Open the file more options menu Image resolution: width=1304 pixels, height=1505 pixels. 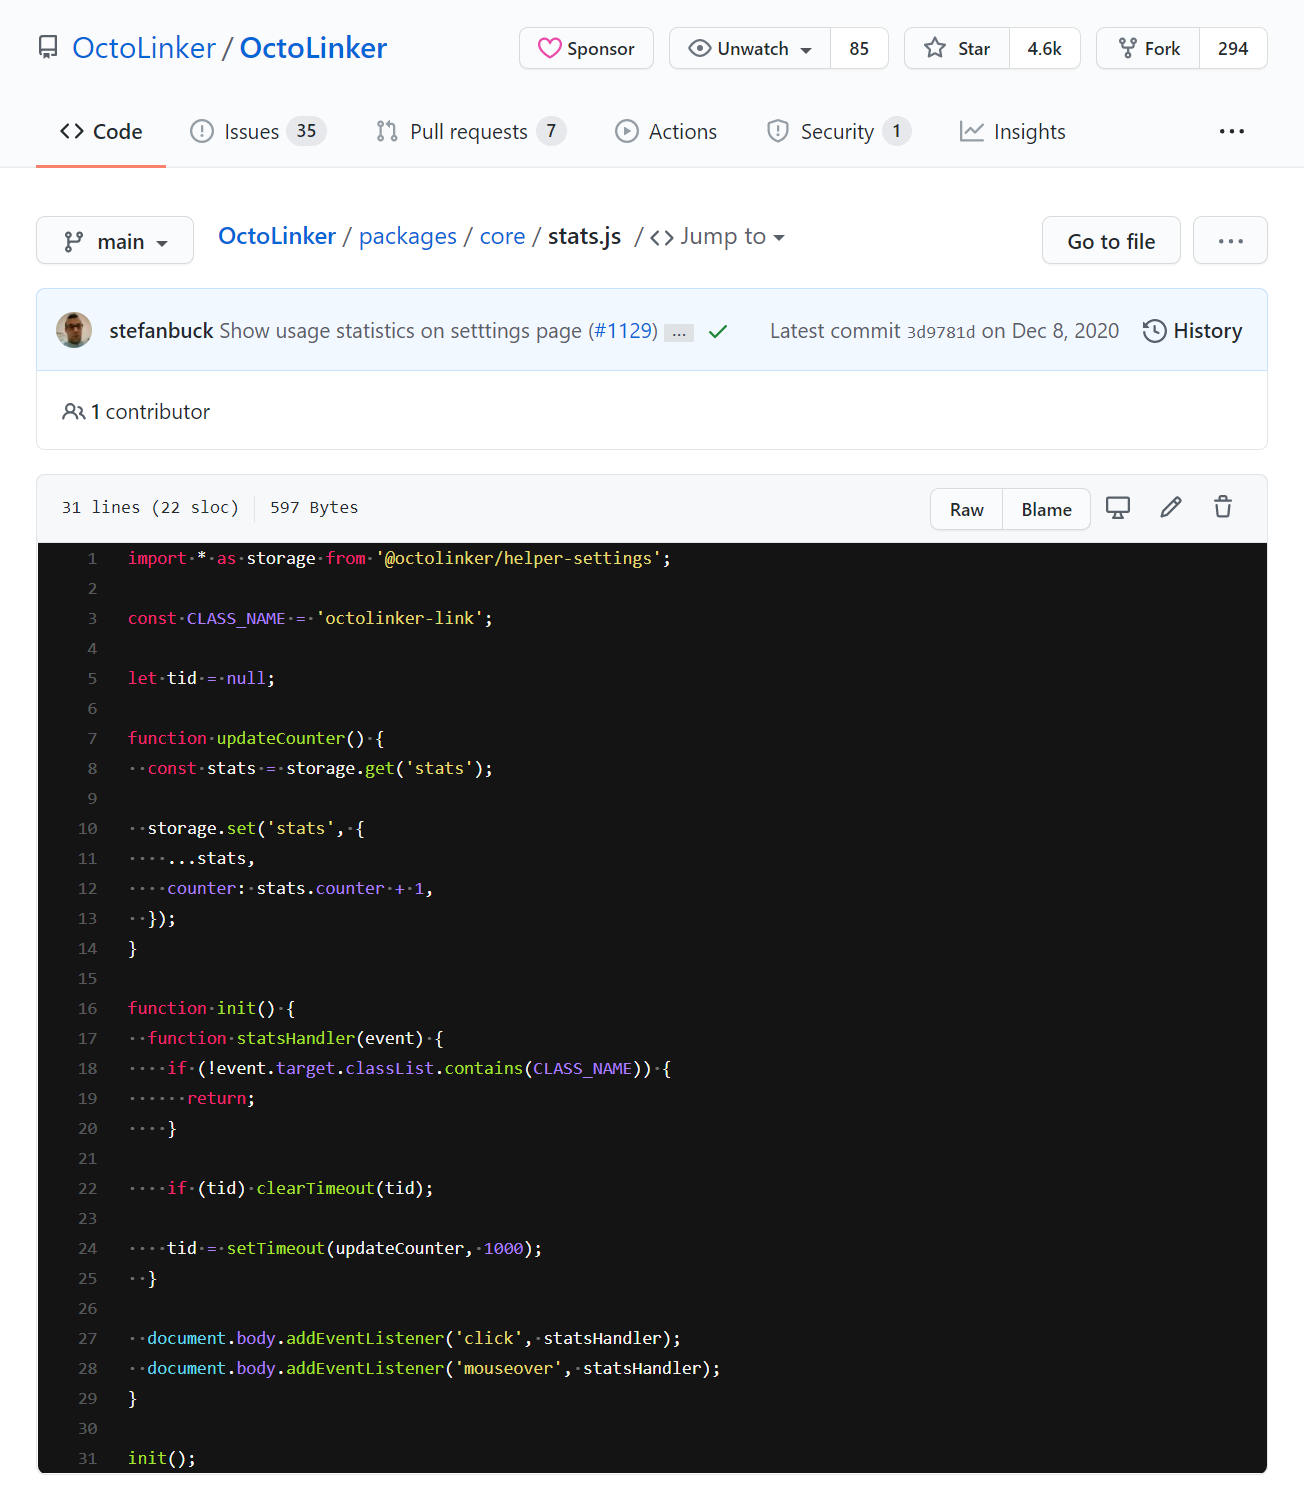tap(1230, 241)
